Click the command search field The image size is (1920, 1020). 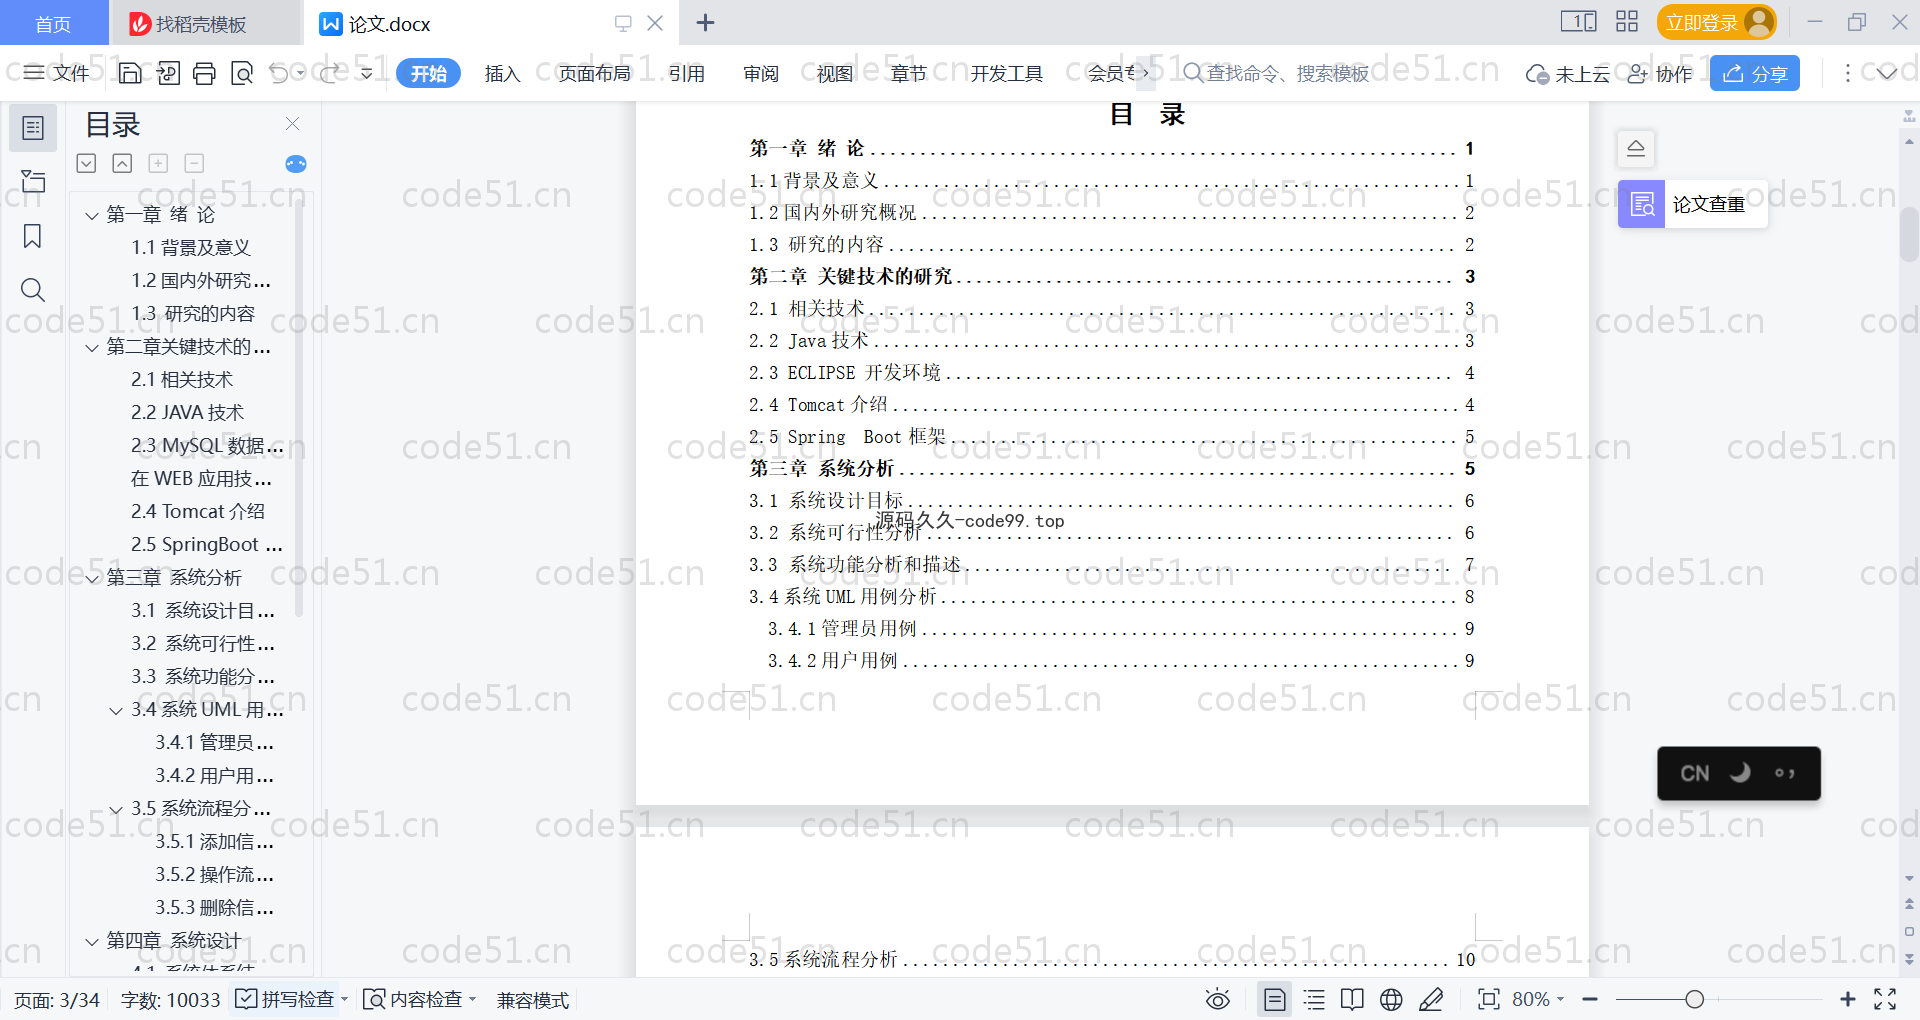click(x=1275, y=73)
